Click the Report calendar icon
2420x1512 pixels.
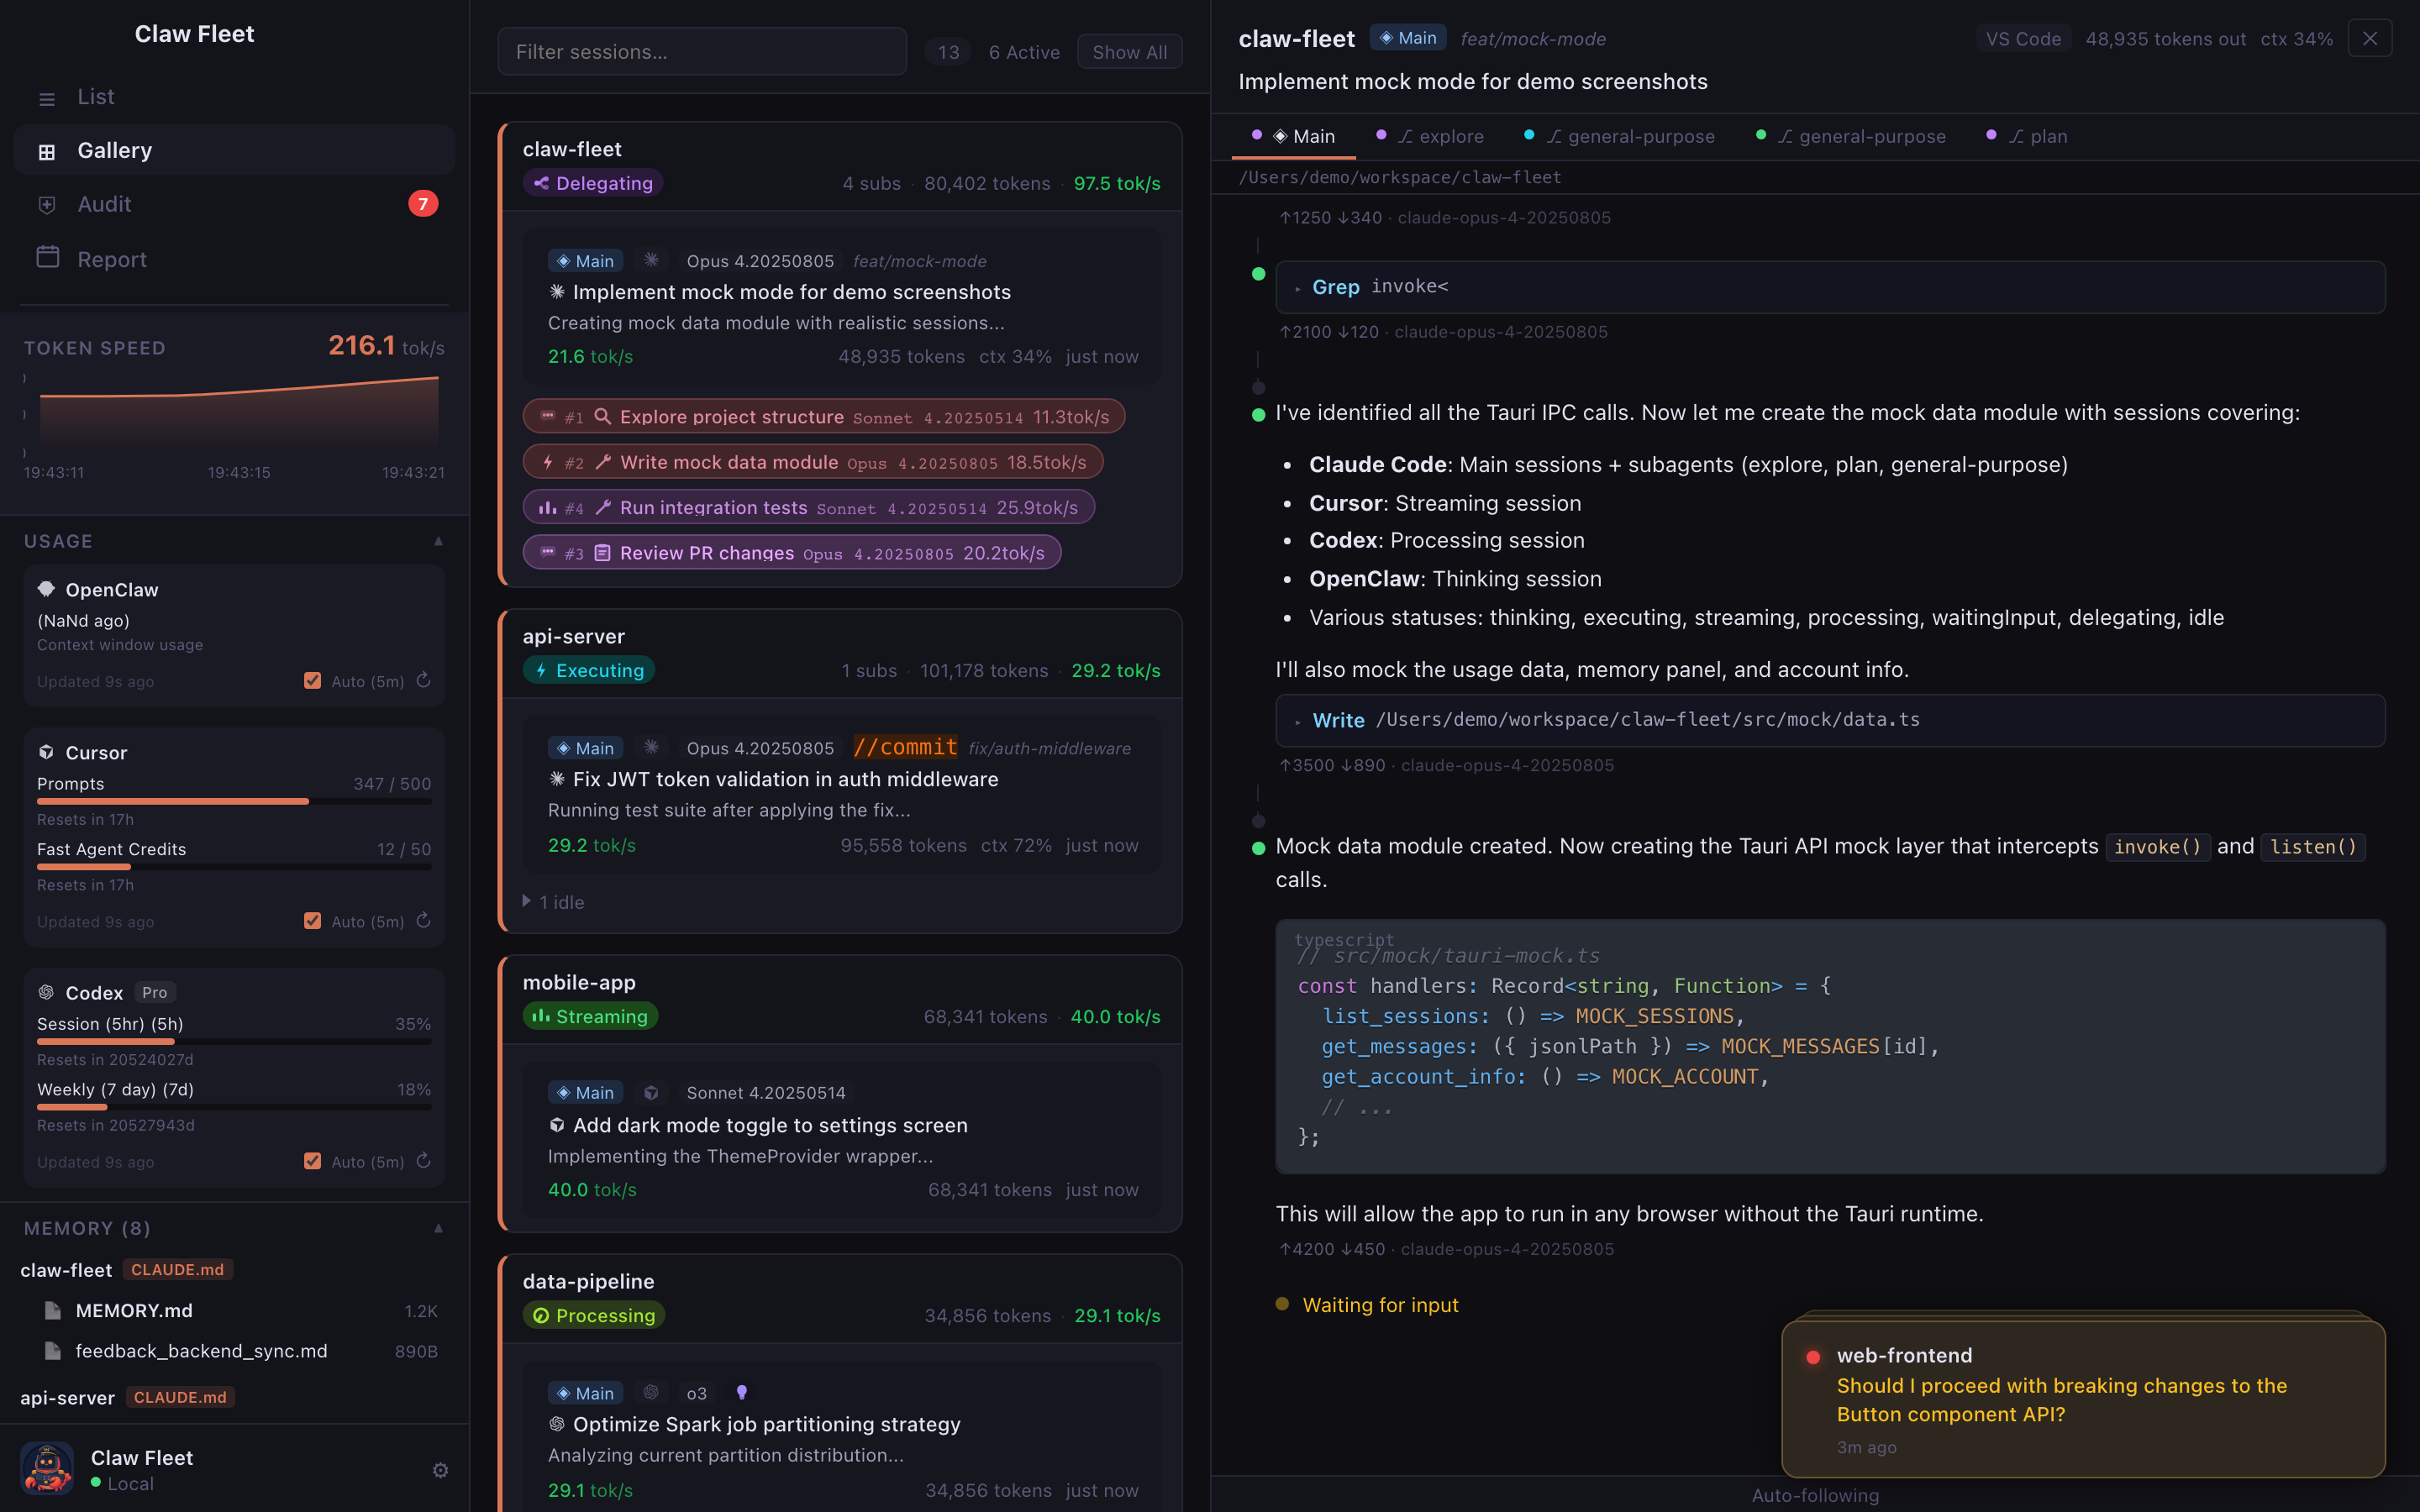tap(47, 258)
